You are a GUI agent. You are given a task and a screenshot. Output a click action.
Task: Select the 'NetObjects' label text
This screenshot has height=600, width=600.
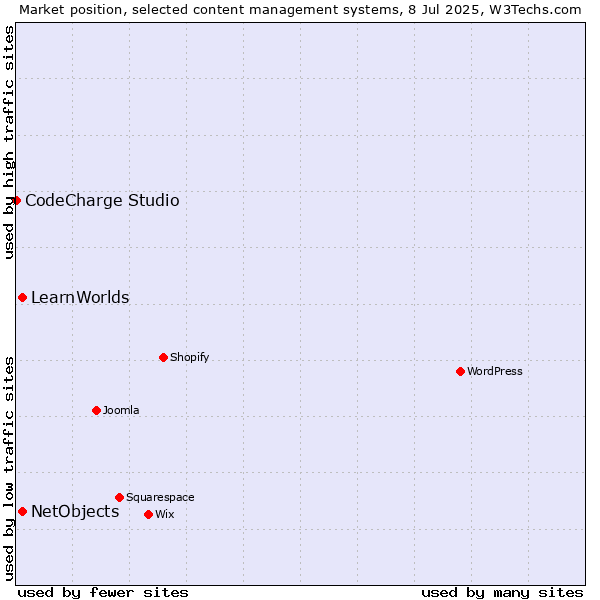75,512
